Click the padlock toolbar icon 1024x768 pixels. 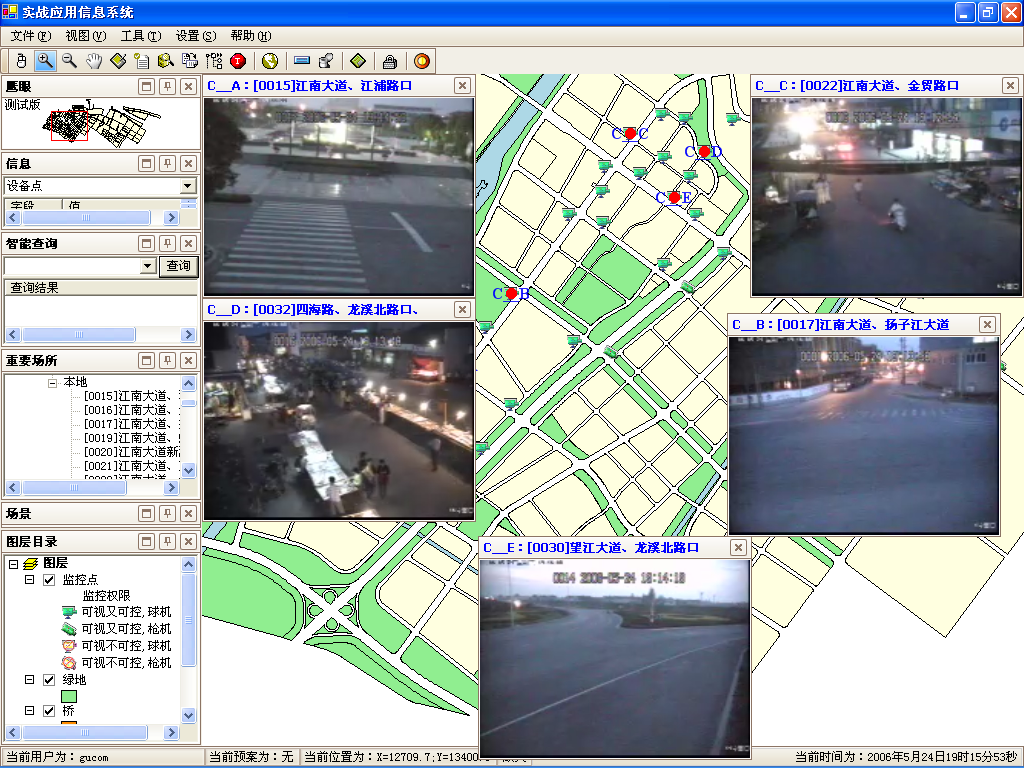click(x=390, y=61)
